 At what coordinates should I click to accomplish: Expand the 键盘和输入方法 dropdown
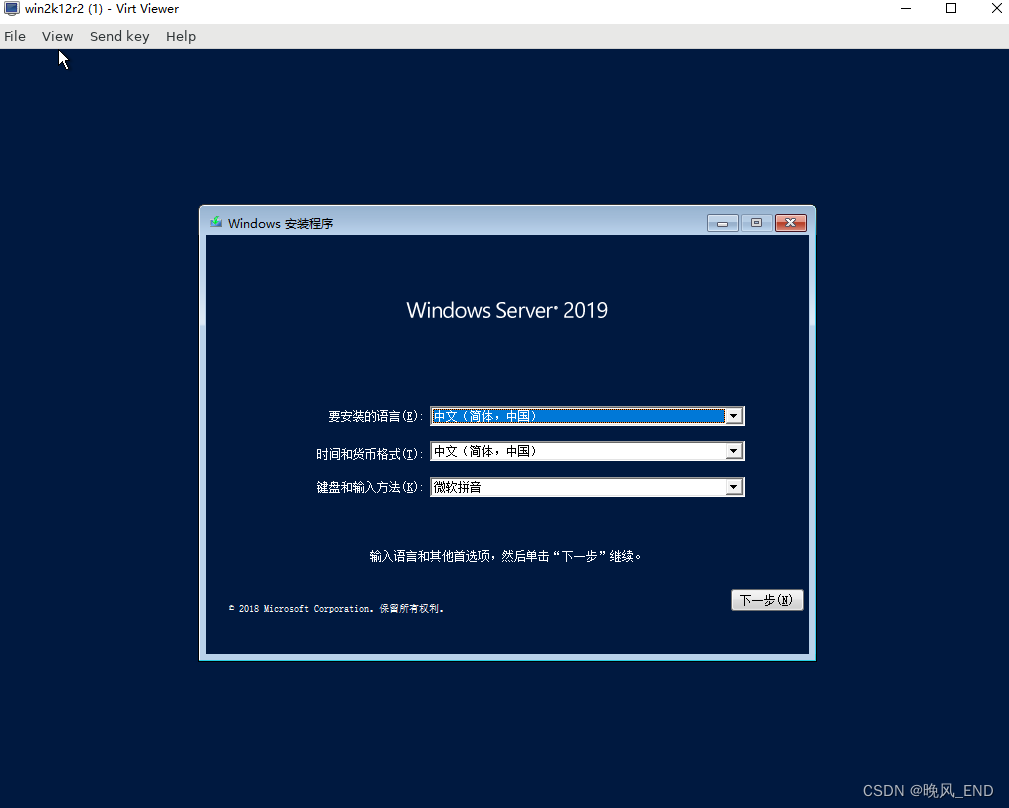[735, 487]
